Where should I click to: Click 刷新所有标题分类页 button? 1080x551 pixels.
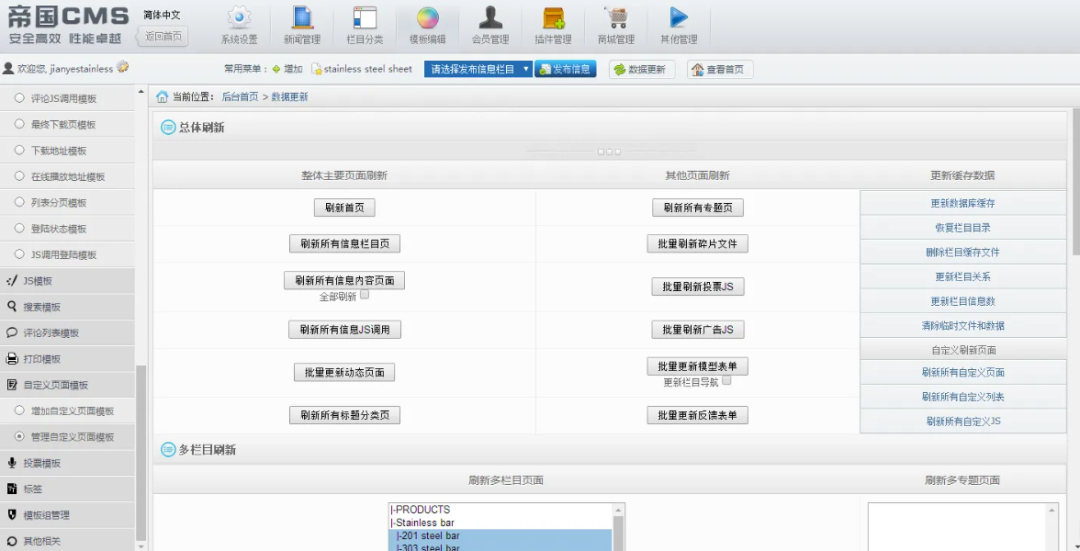click(344, 415)
